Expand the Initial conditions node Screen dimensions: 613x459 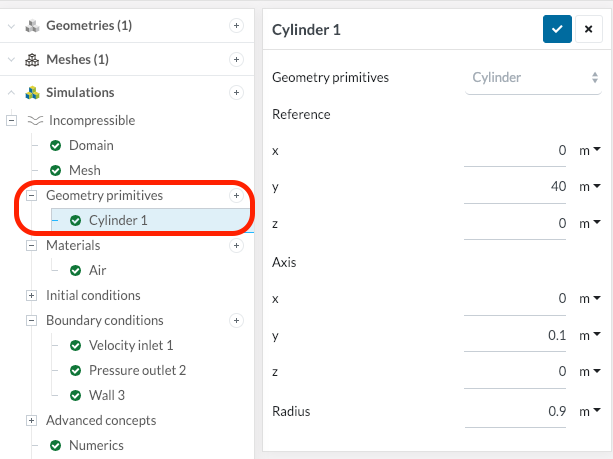[31, 295]
